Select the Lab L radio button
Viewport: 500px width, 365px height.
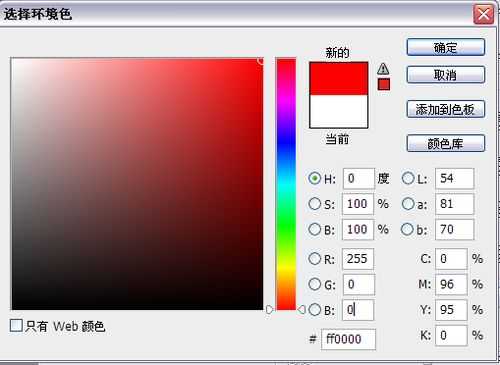point(408,178)
